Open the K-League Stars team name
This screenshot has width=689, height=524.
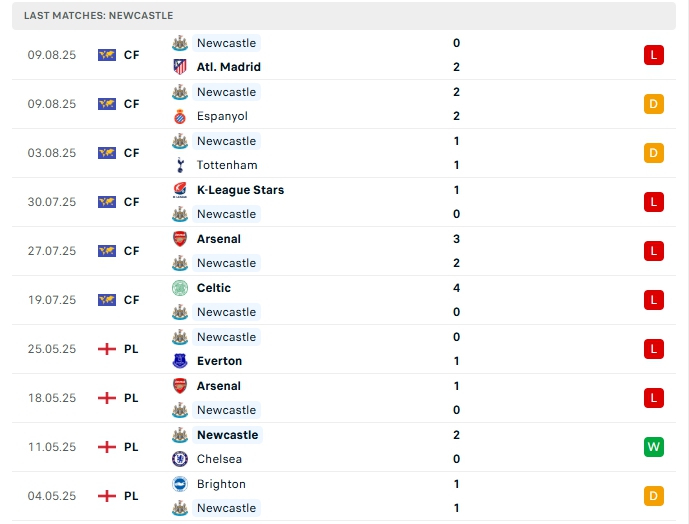[240, 190]
